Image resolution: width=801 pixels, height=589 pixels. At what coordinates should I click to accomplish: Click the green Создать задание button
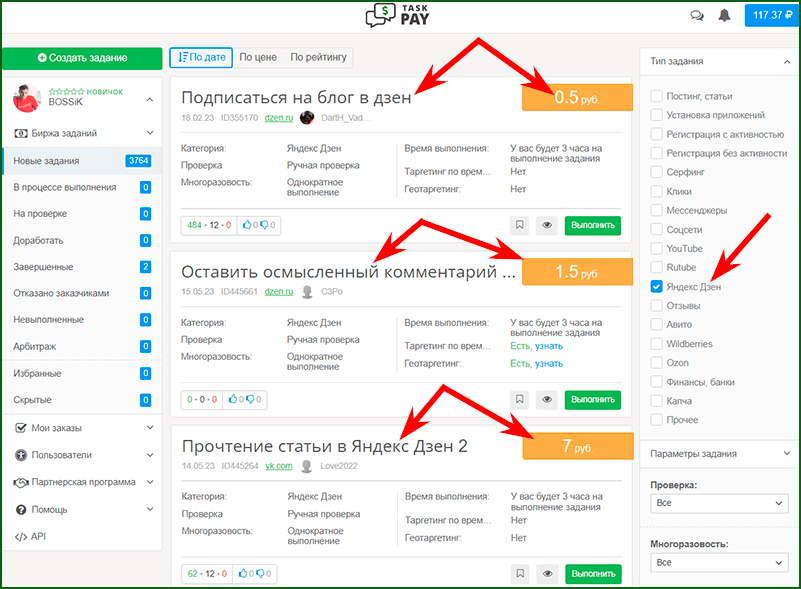pyautogui.click(x=82, y=58)
